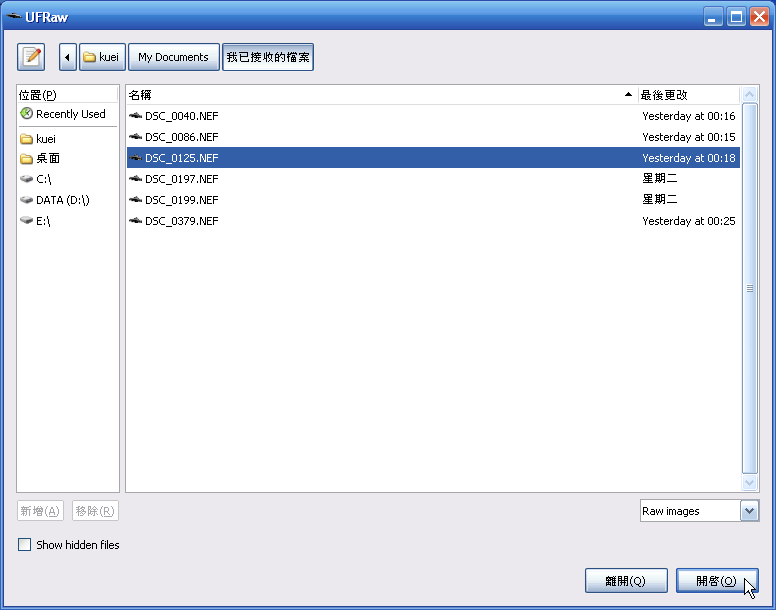Open Recently Used location

click(68, 114)
